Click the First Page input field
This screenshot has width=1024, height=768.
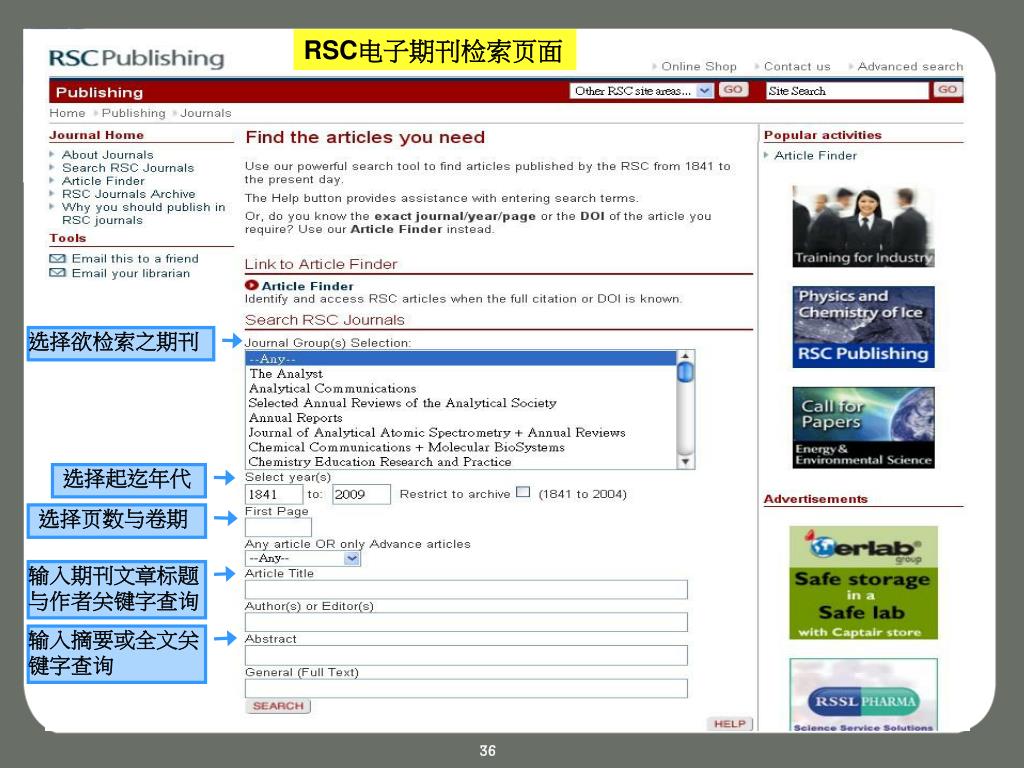[x=278, y=527]
